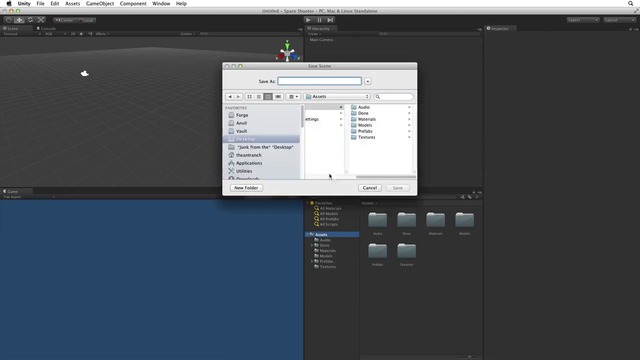This screenshot has width=640, height=360.
Task: Switch save dialog to icon view
Action: pos(249,97)
